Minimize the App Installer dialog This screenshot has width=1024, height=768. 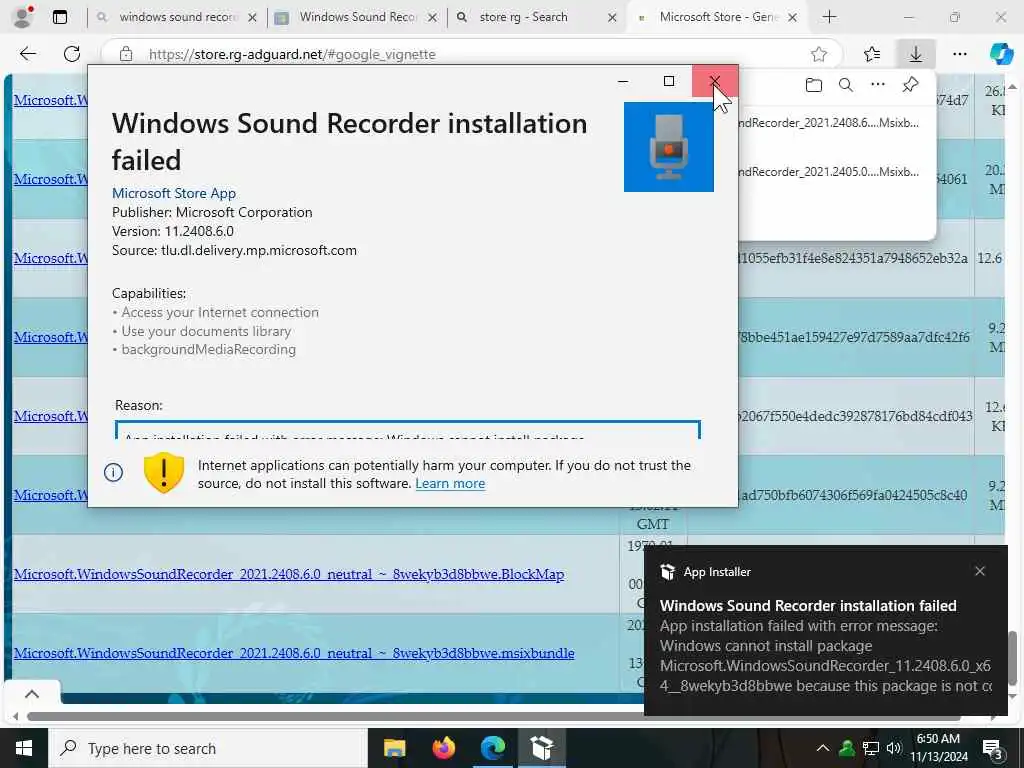(623, 81)
